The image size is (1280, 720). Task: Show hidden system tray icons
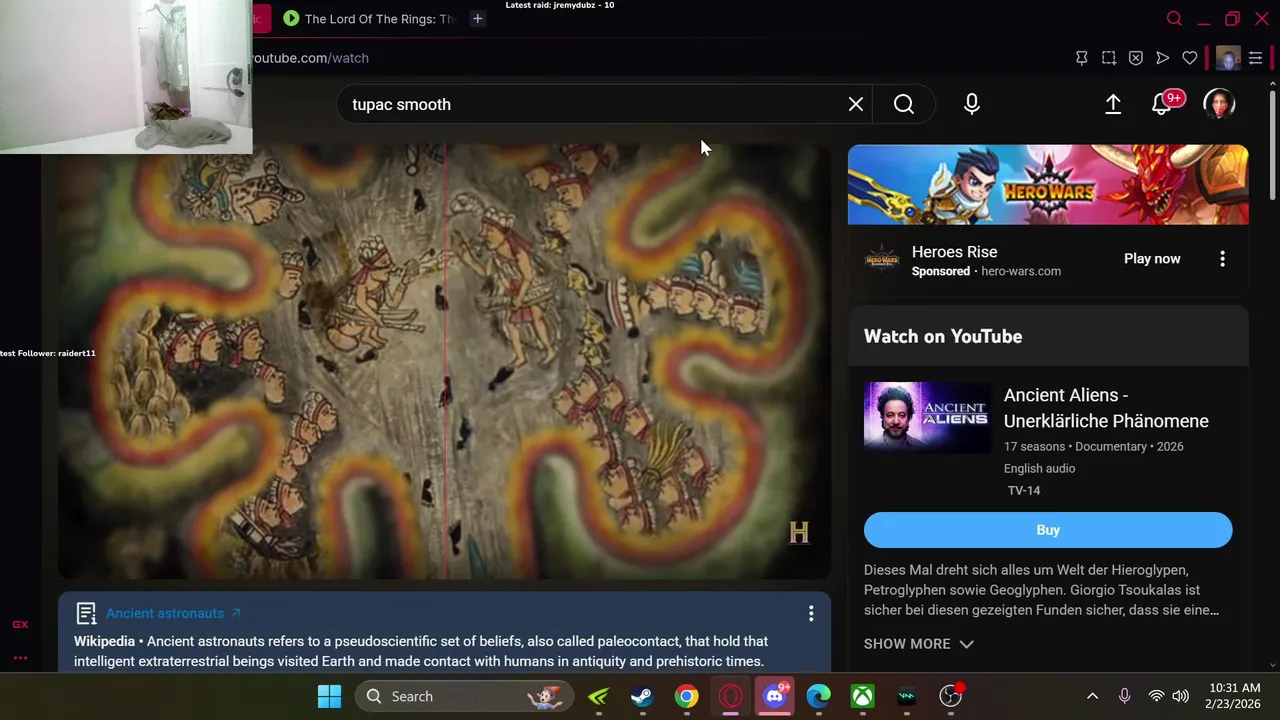(1092, 696)
